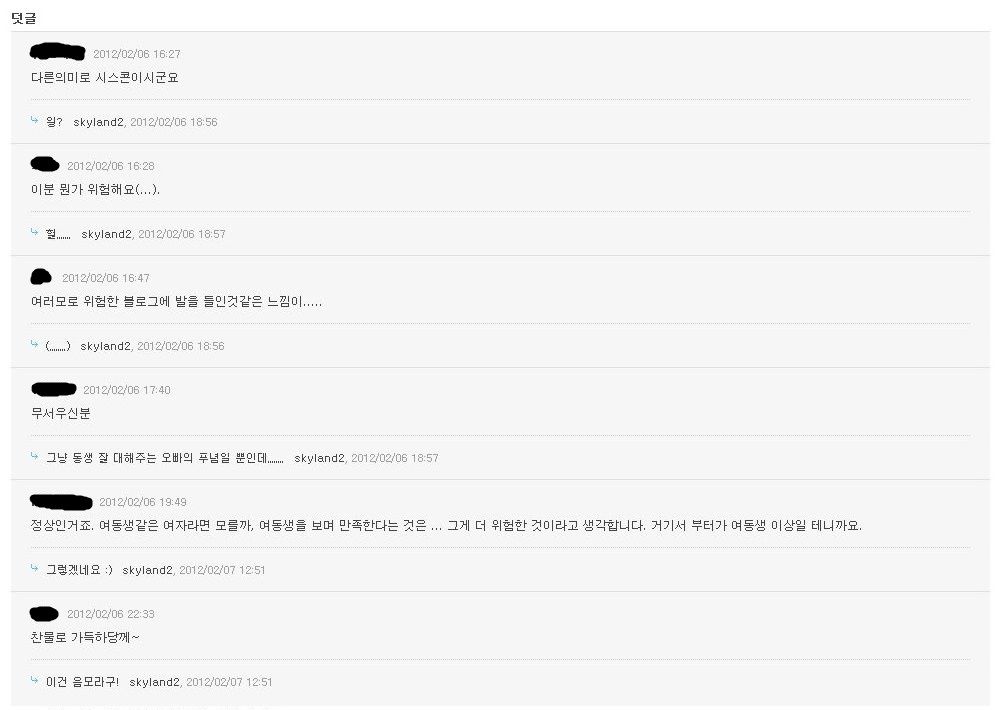
Task: Click the redacted name above '무서우신분' comment
Action: click(x=53, y=388)
